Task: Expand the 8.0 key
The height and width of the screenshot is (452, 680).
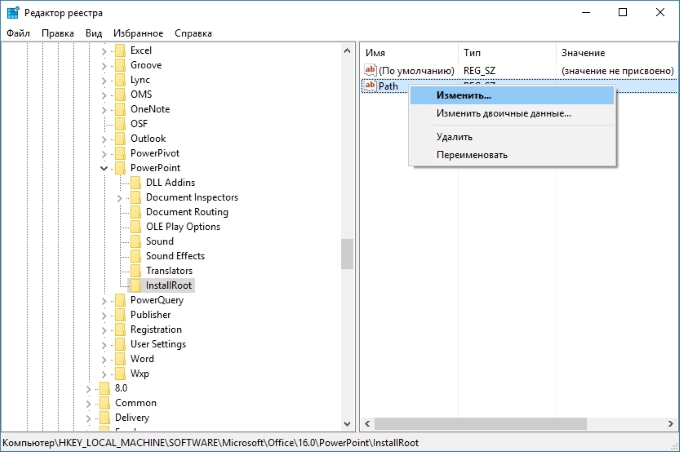Action: 88,389
